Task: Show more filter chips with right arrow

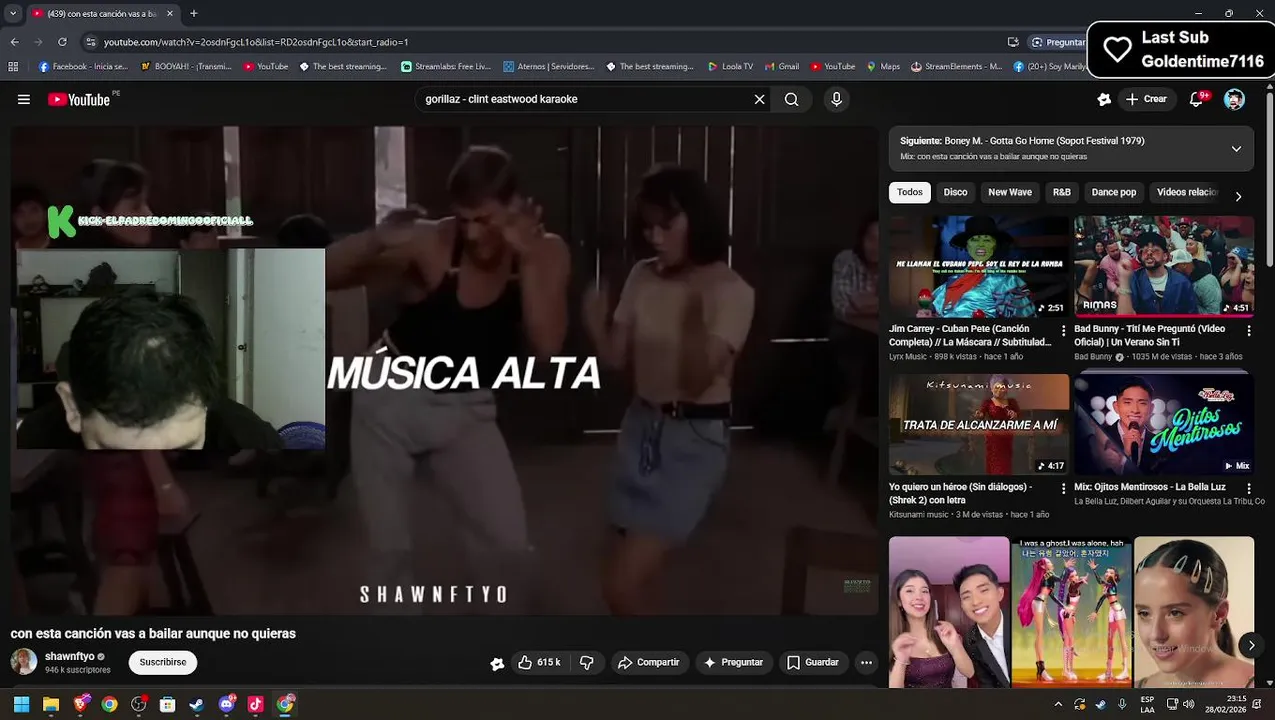Action: 1238,196
